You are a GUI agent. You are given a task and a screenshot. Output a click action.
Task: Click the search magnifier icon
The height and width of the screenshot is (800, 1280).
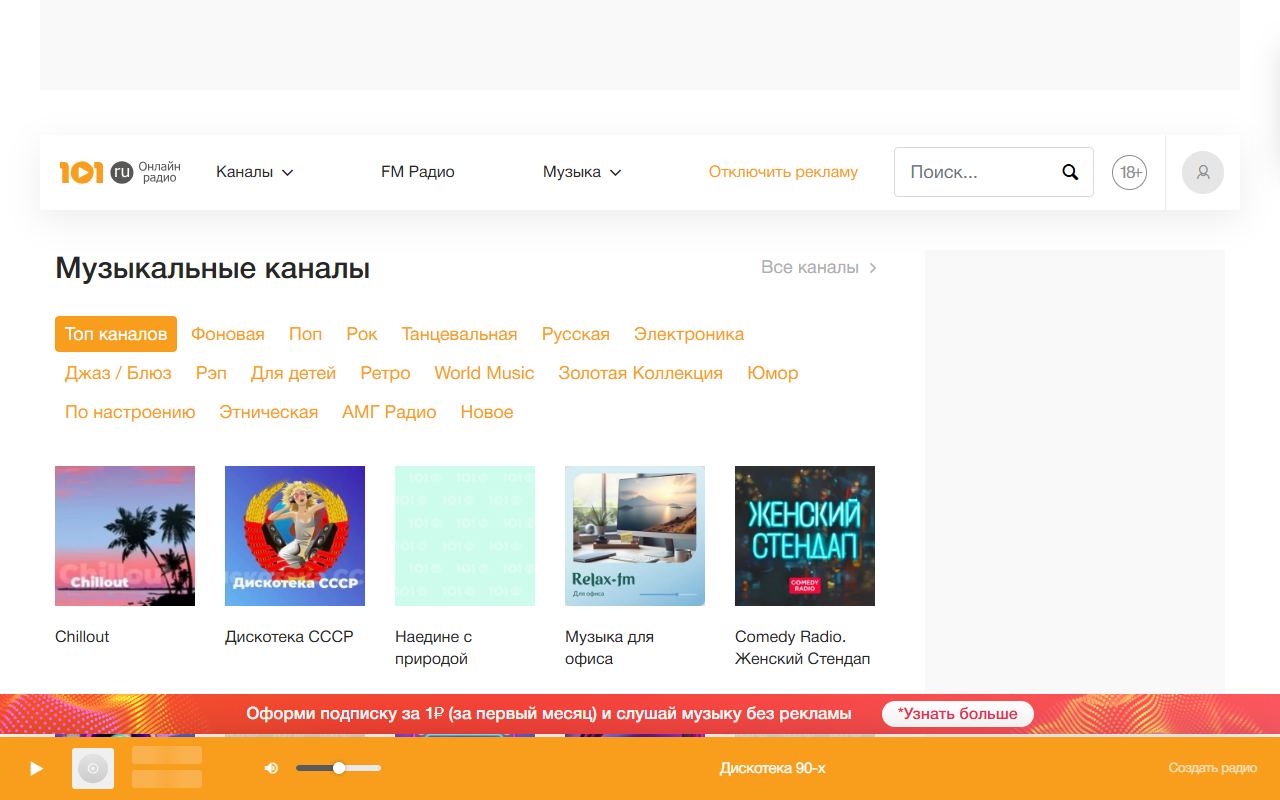tap(1070, 172)
